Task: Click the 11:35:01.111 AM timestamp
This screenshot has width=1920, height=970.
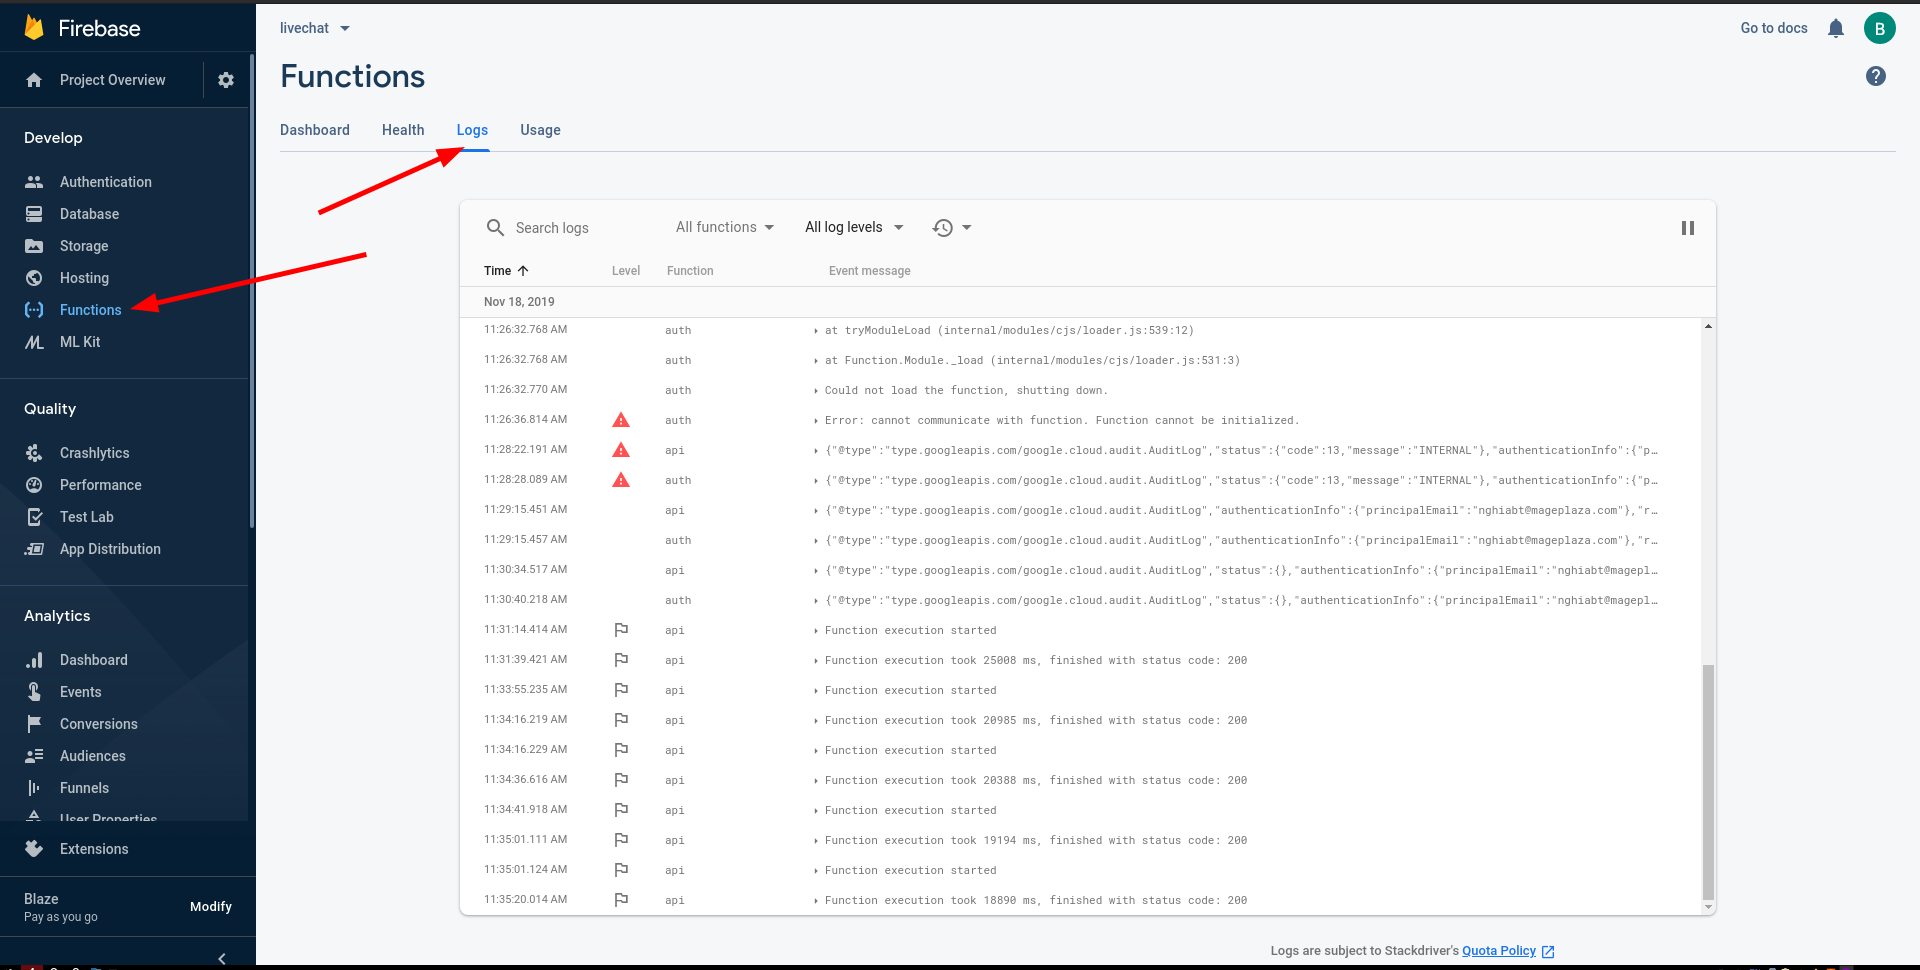Action: (525, 840)
